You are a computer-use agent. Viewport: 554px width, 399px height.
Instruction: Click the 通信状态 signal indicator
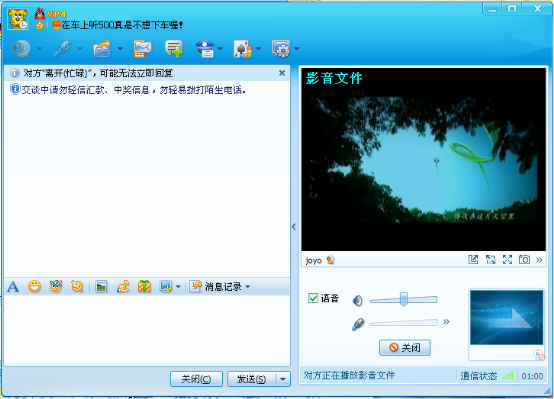pyautogui.click(x=487, y=376)
